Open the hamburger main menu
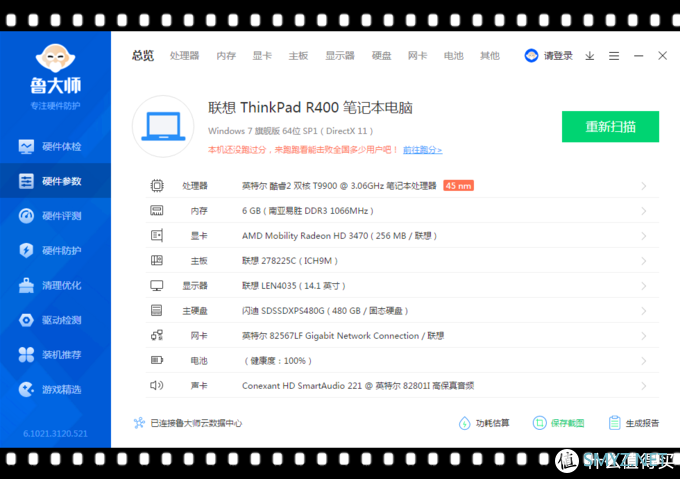The width and height of the screenshot is (680, 479). [614, 55]
